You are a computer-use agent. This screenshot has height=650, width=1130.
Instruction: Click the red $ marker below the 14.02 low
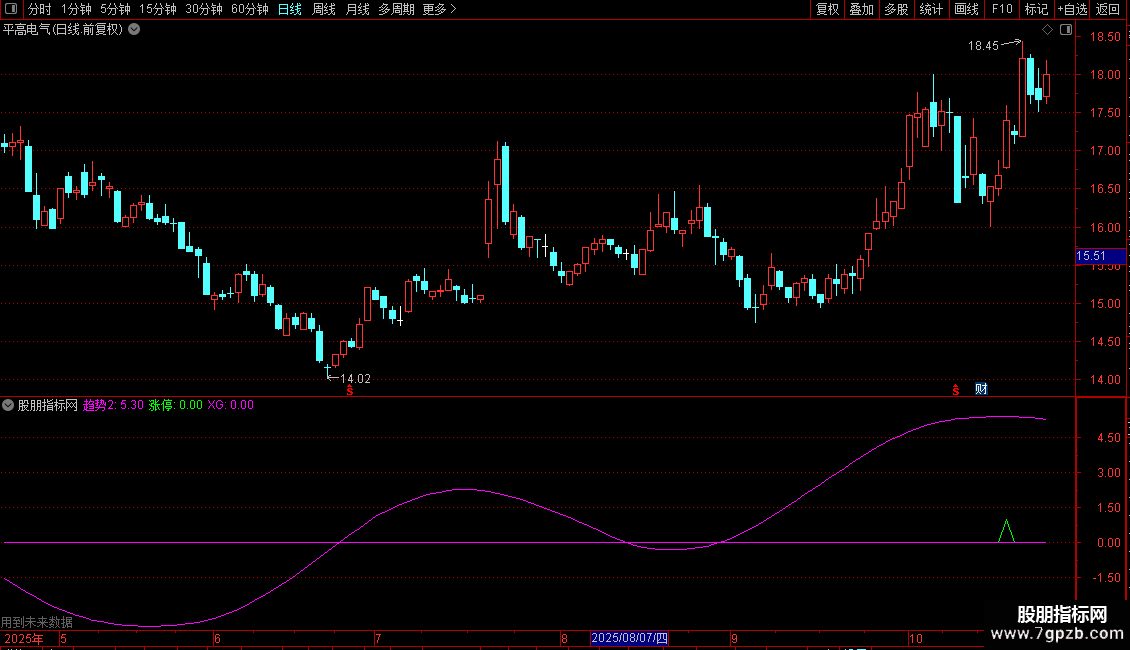(349, 391)
